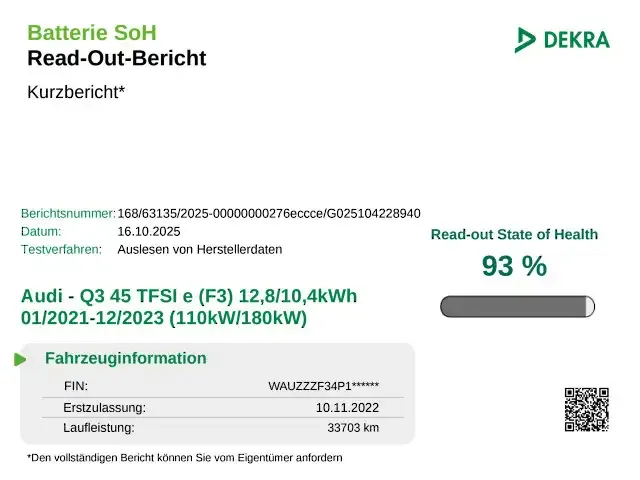Click the Batterie SoH title

tap(92, 33)
